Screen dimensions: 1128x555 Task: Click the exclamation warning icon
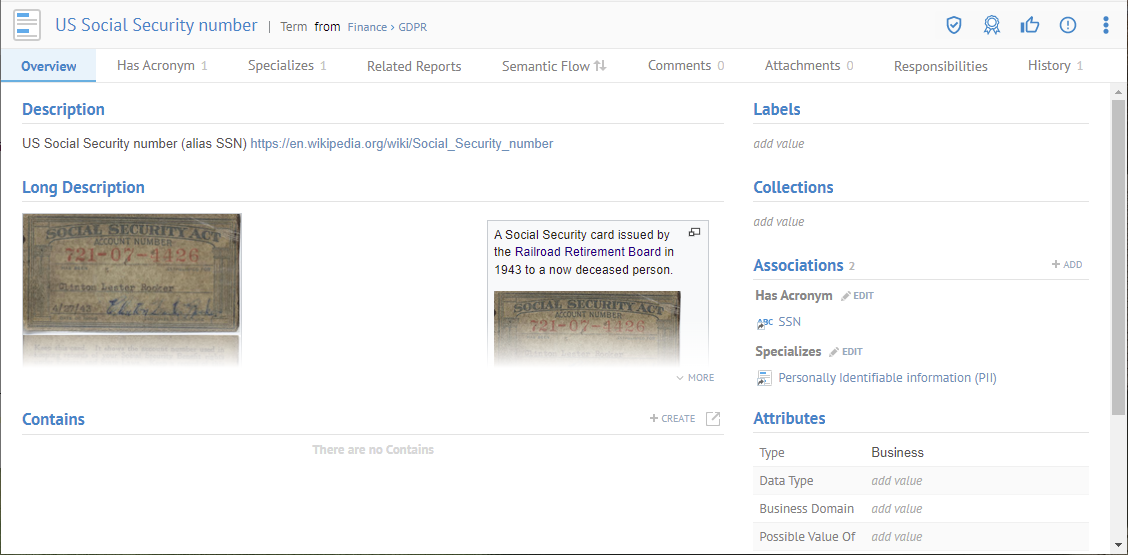(x=1068, y=25)
